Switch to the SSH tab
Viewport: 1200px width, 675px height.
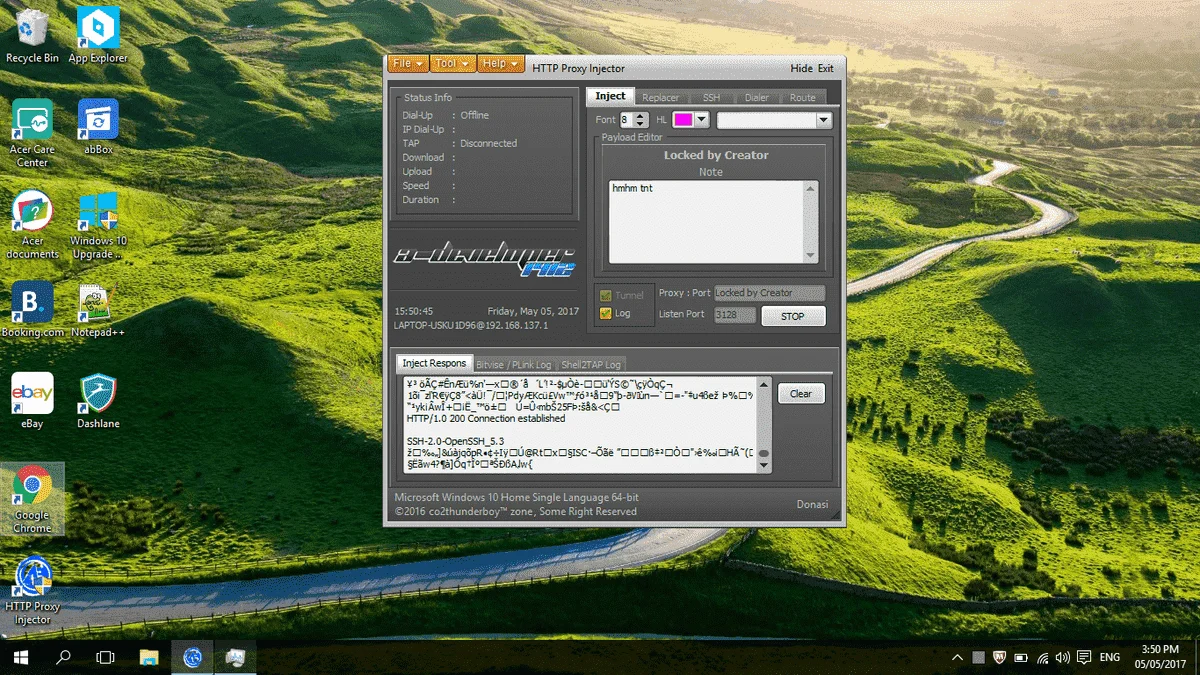pos(711,97)
